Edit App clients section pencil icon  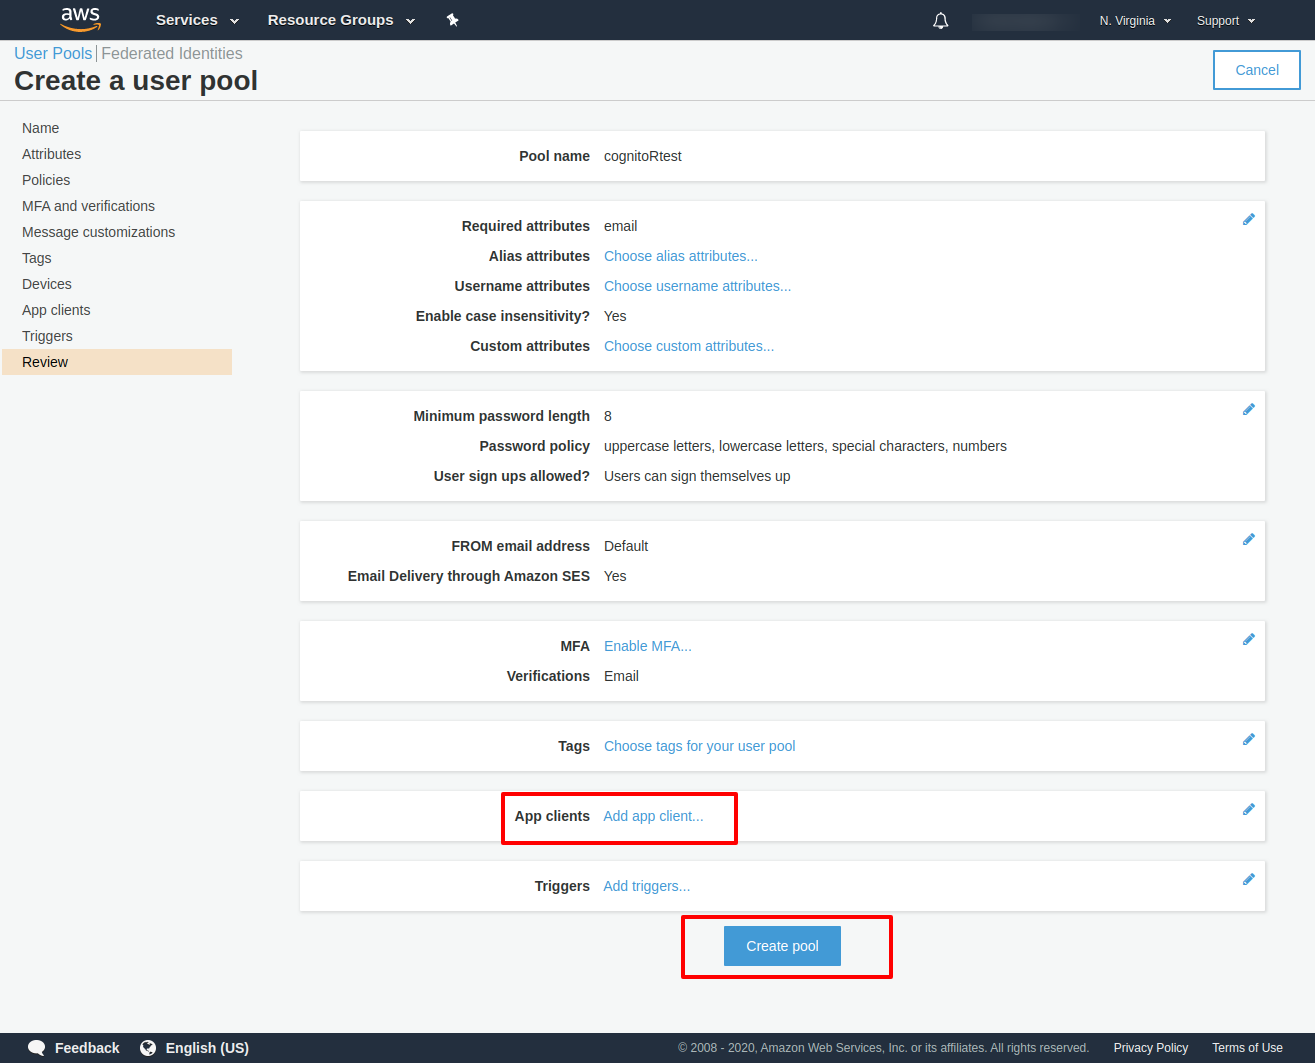(1248, 809)
